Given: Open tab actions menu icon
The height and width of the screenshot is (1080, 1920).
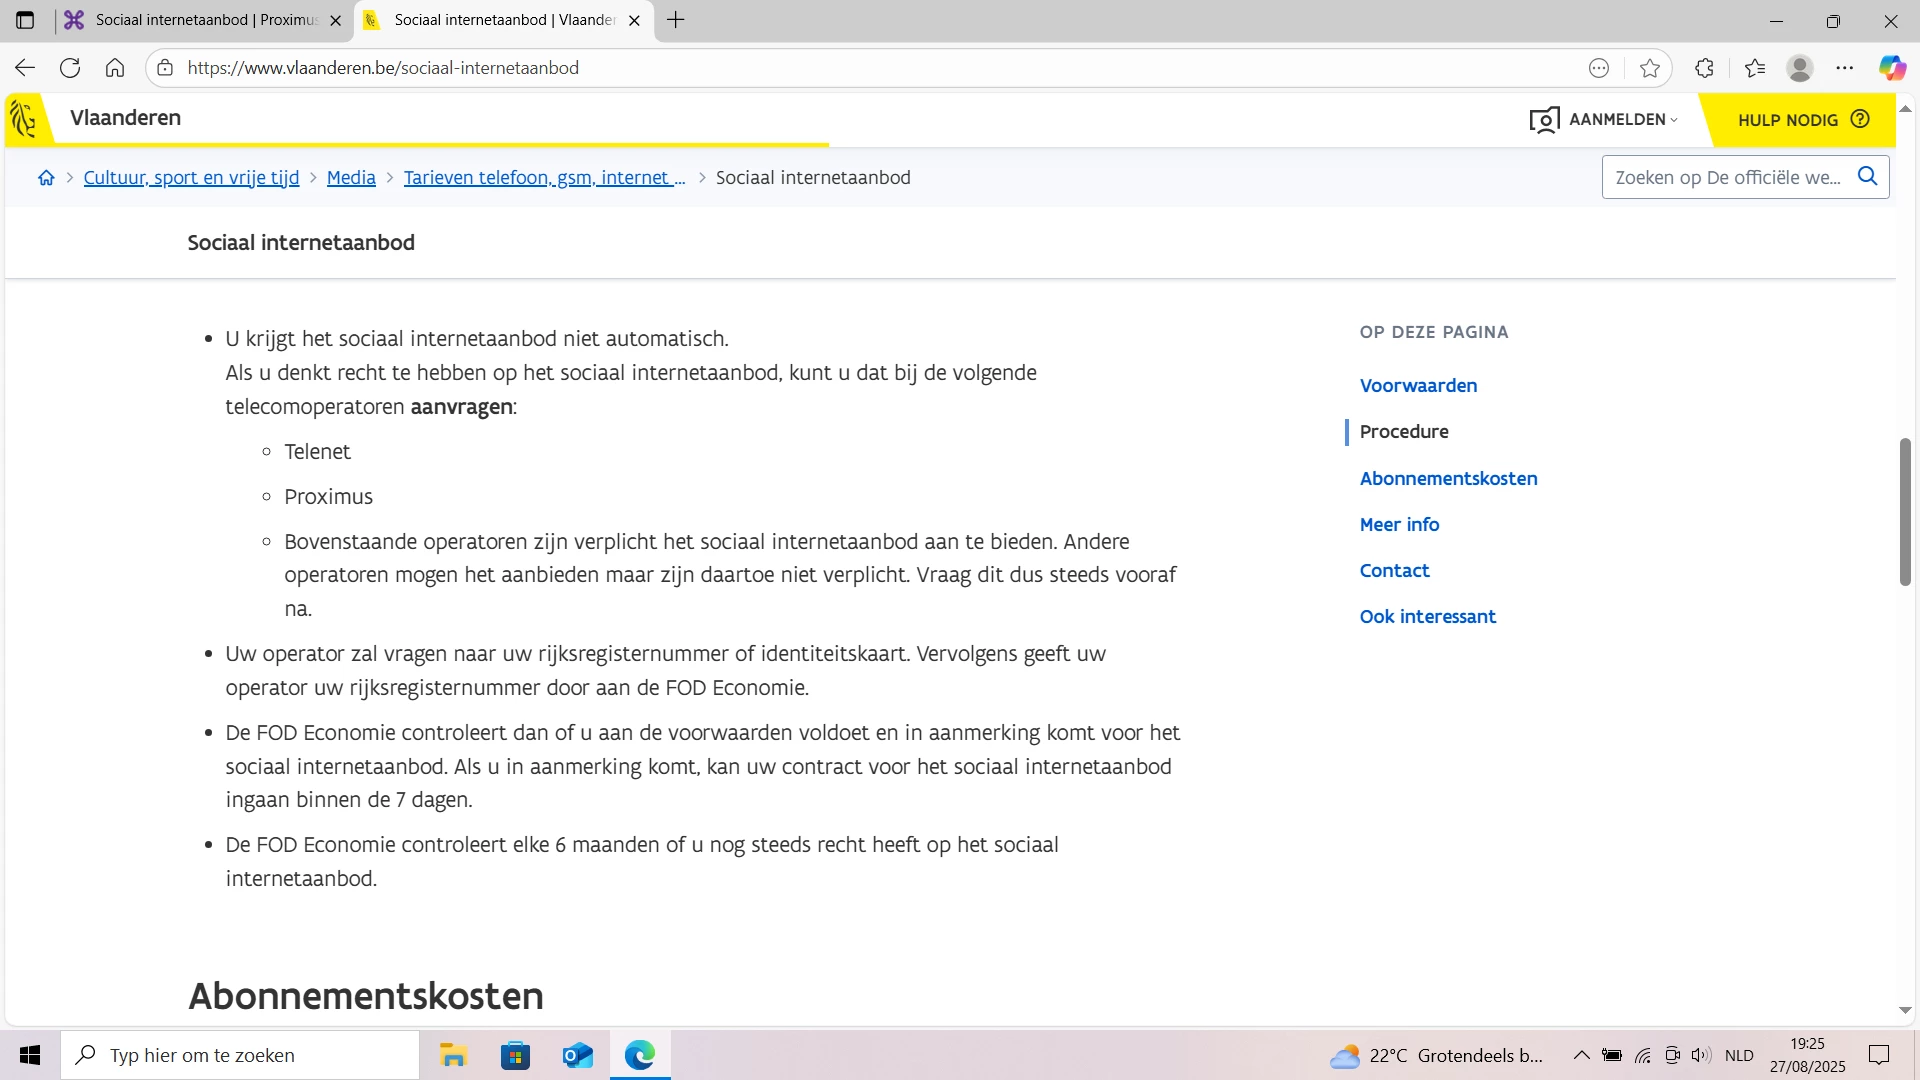Looking at the screenshot, I should point(25,20).
